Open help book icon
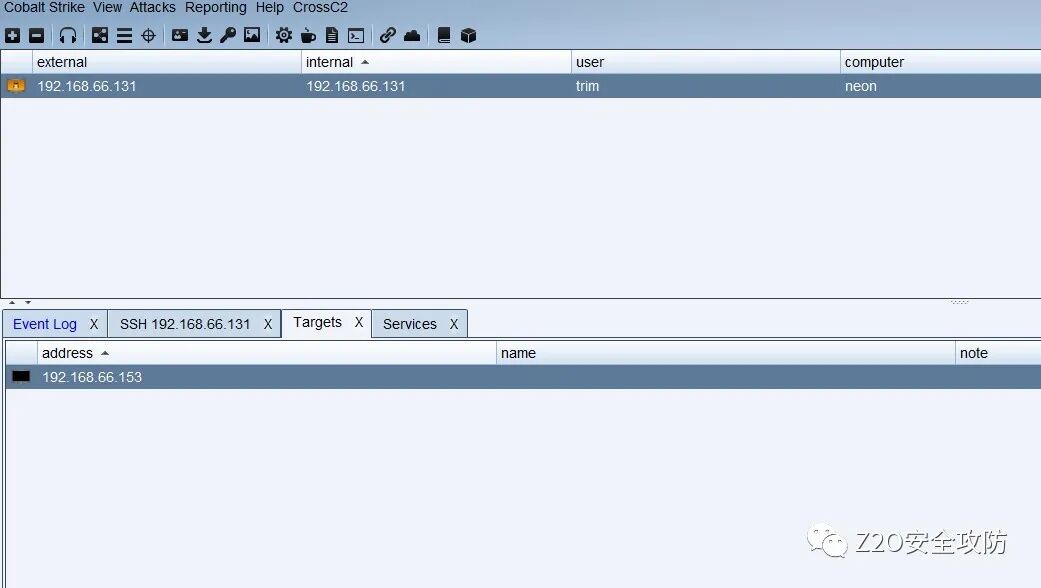The width and height of the screenshot is (1041, 588). tap(444, 36)
